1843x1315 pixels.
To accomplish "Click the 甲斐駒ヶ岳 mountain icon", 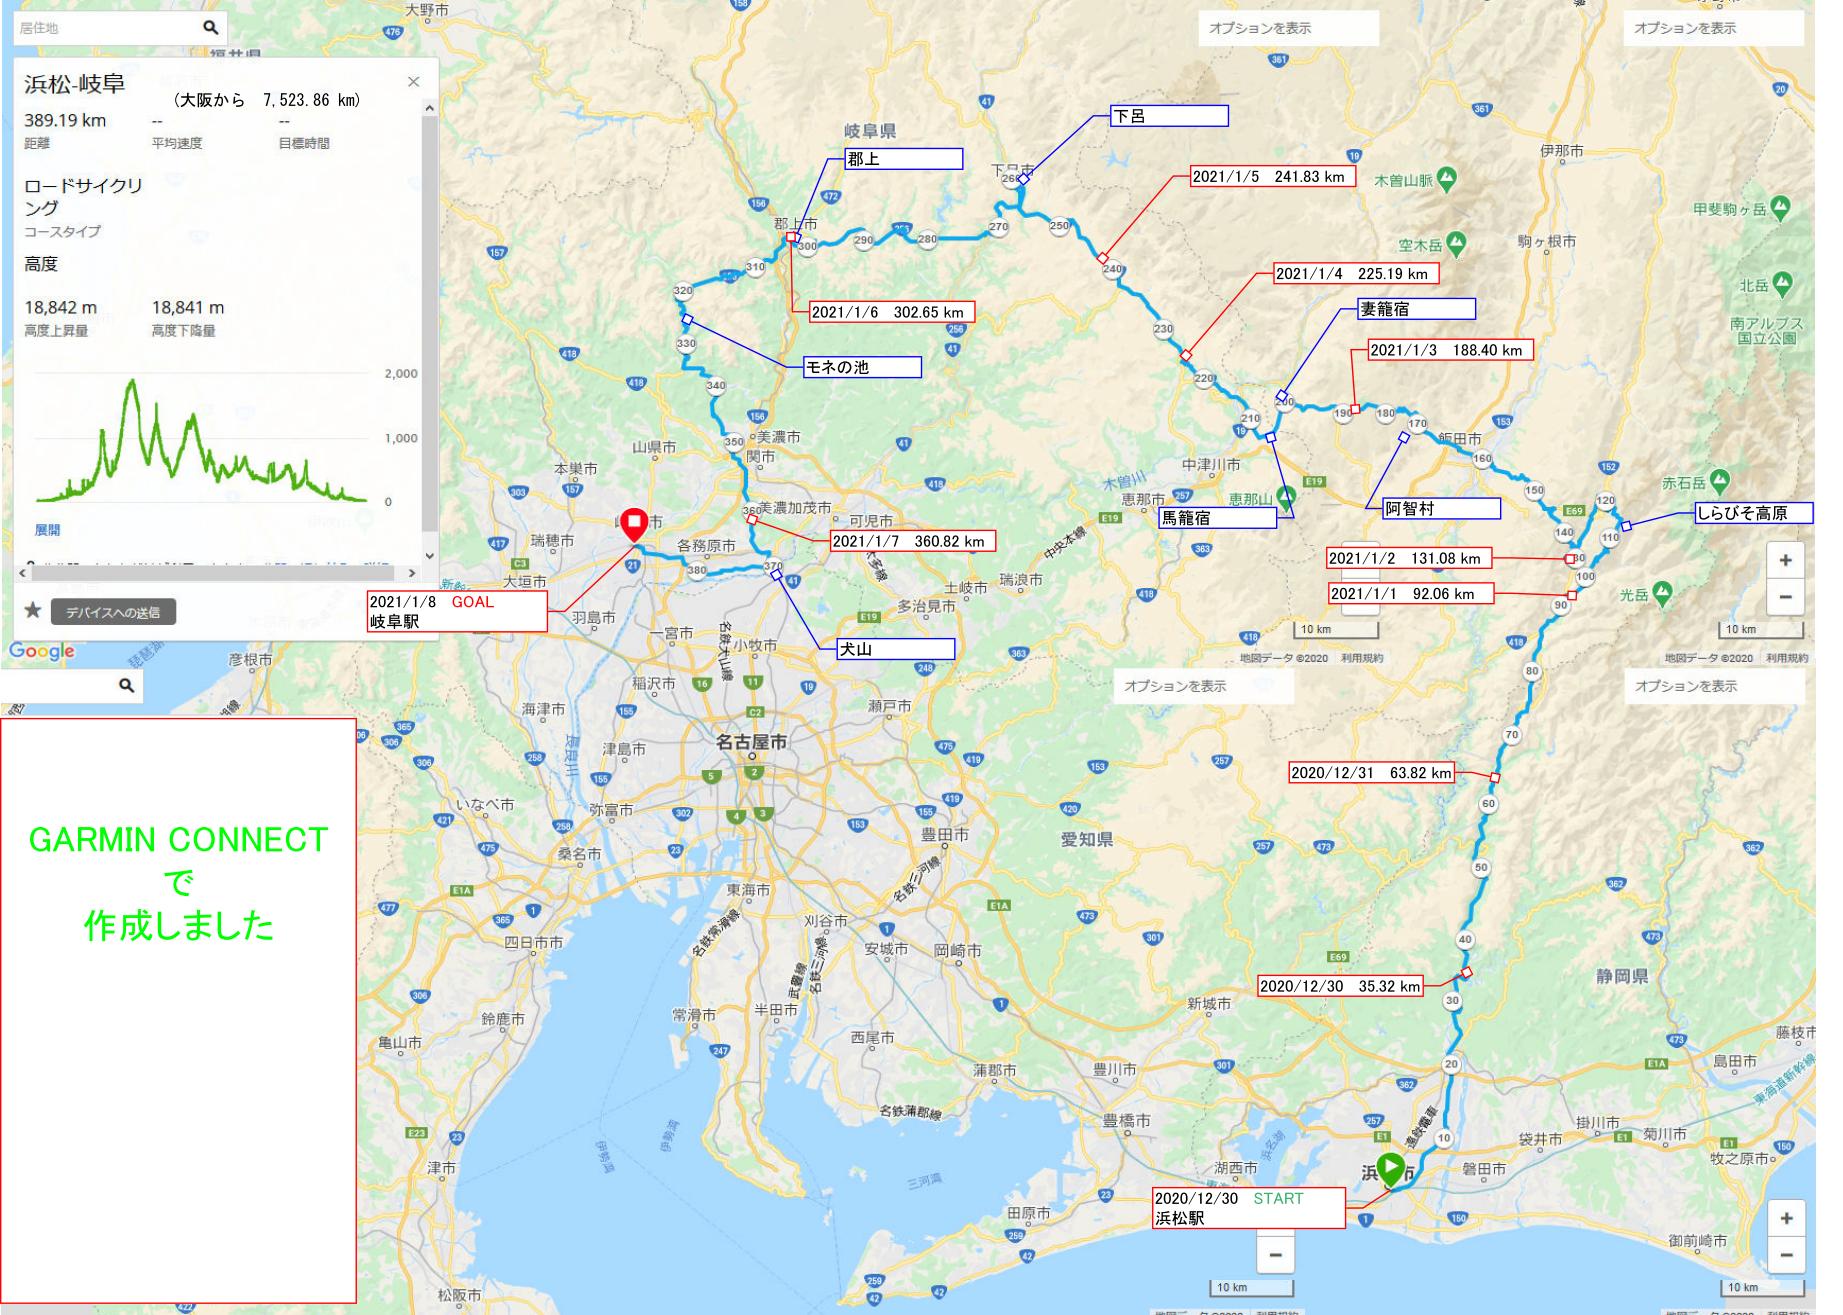I will tap(1779, 208).
